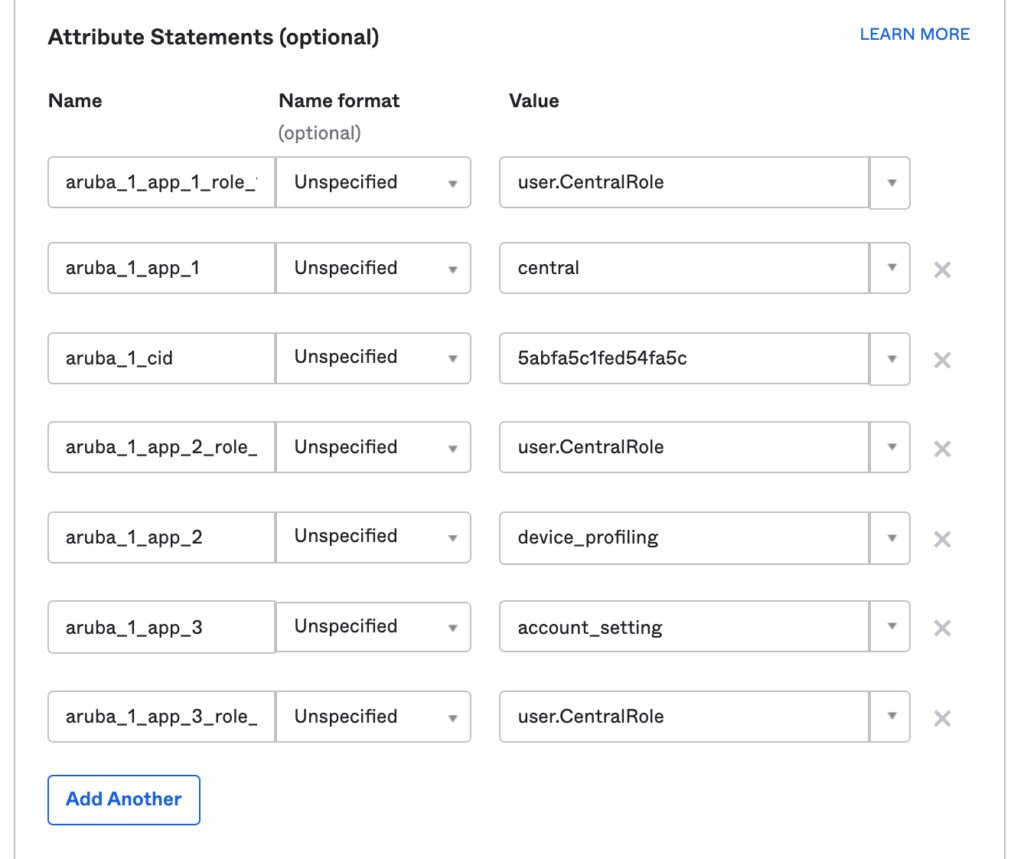Image resolution: width=1024 pixels, height=859 pixels.
Task: Expand the 5abfa5c1fed54fa5c value dropdown
Action: [889, 359]
